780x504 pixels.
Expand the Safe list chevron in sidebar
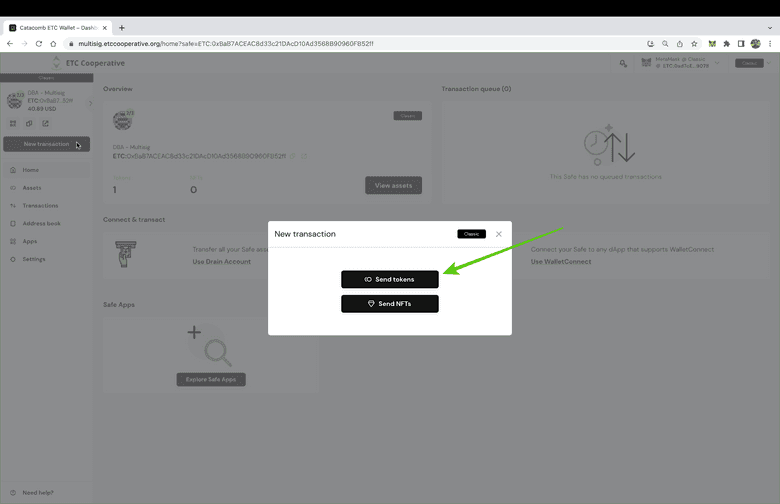pos(90,103)
